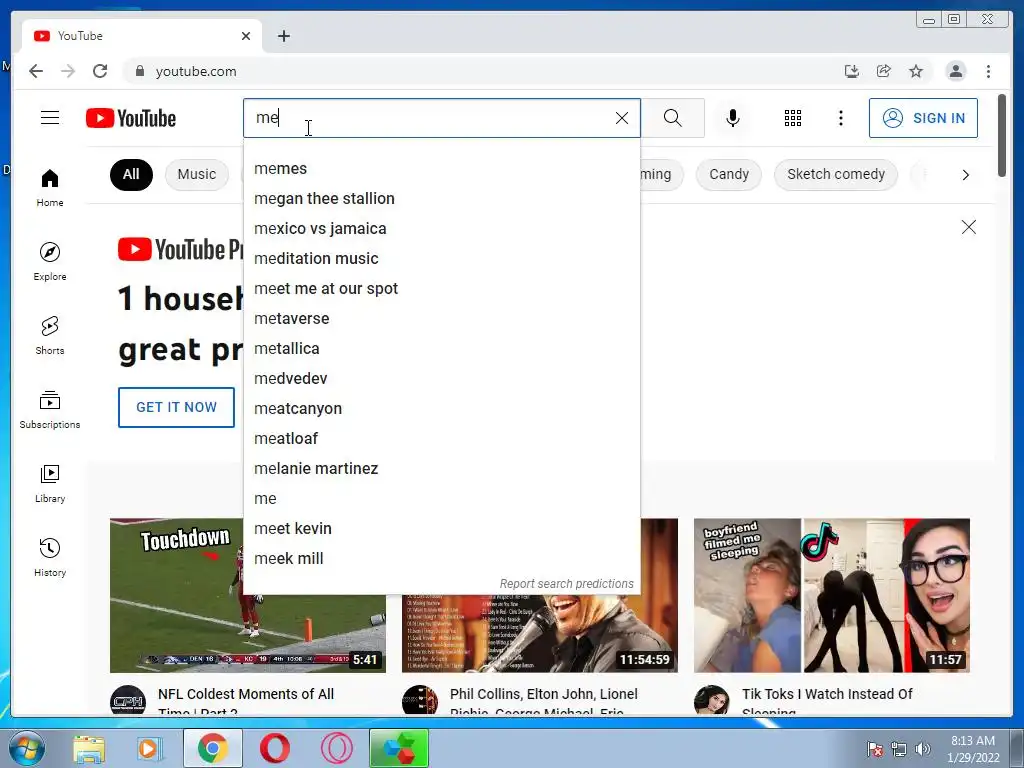
Task: Go to Home in the sidebar
Action: click(50, 188)
